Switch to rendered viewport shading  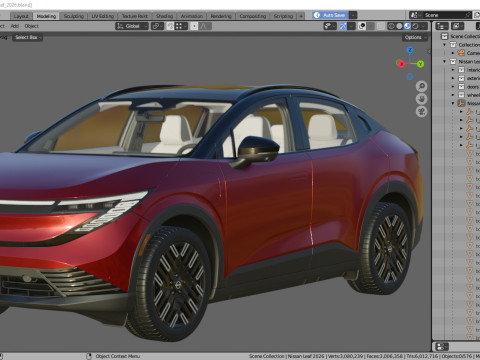tap(415, 26)
